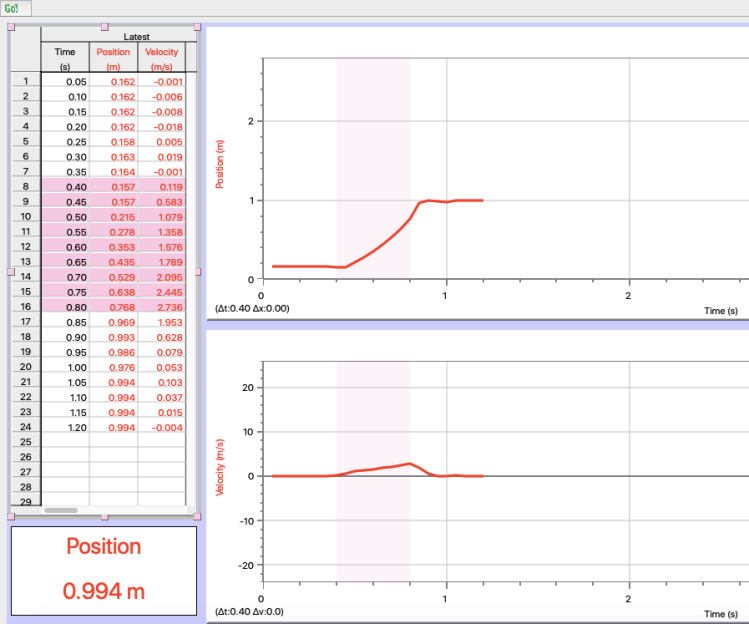Click top-left resize handle of data table
Screen dimensions: 749x624
(11, 26)
